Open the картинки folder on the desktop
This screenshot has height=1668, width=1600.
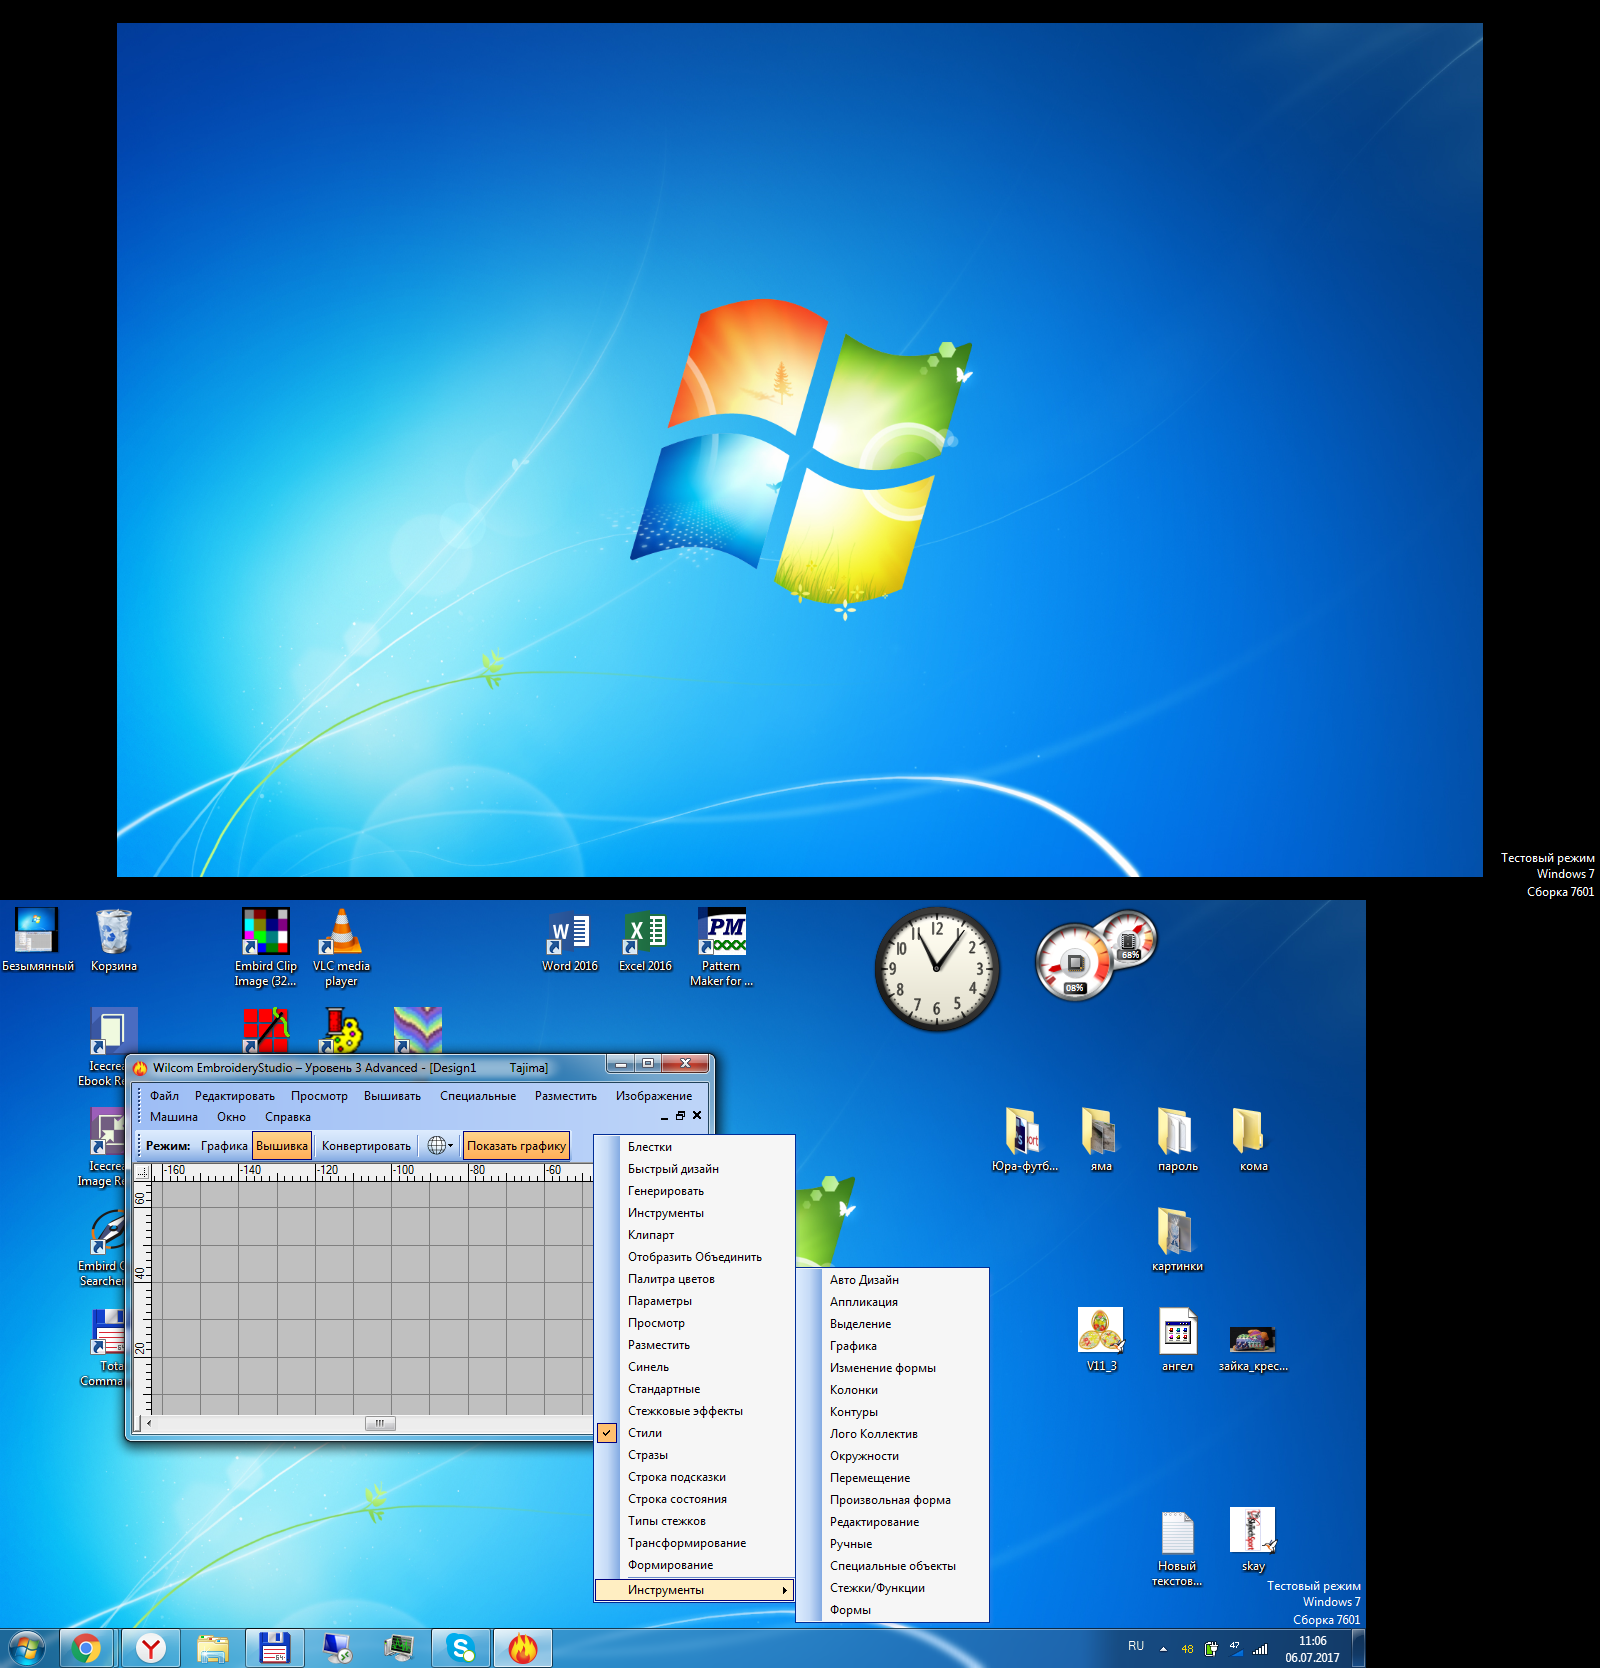[1177, 1240]
